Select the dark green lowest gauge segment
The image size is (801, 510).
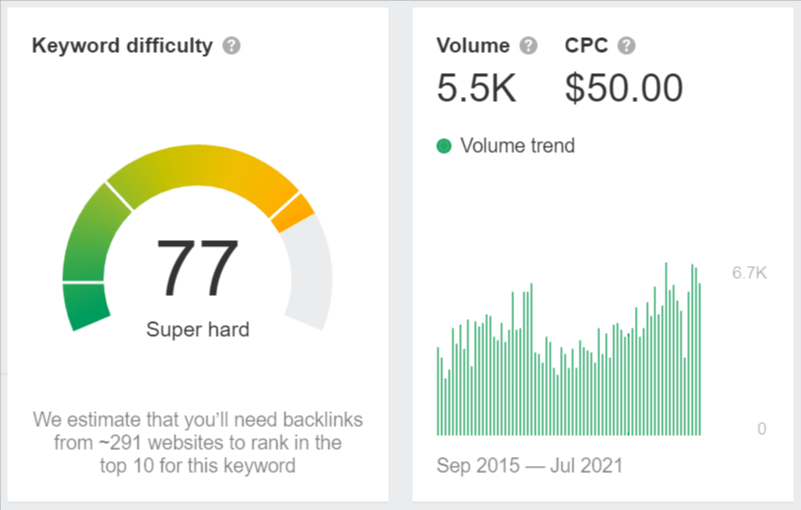[86, 306]
